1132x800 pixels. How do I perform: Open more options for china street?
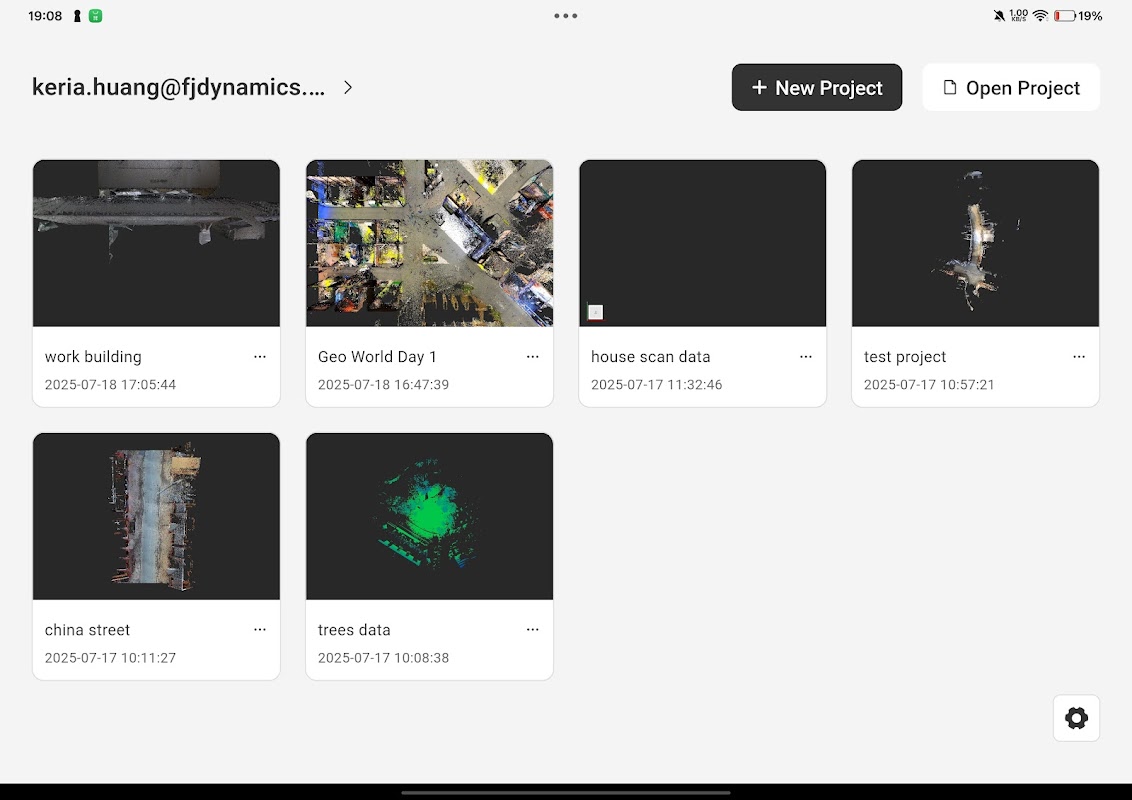coord(260,630)
